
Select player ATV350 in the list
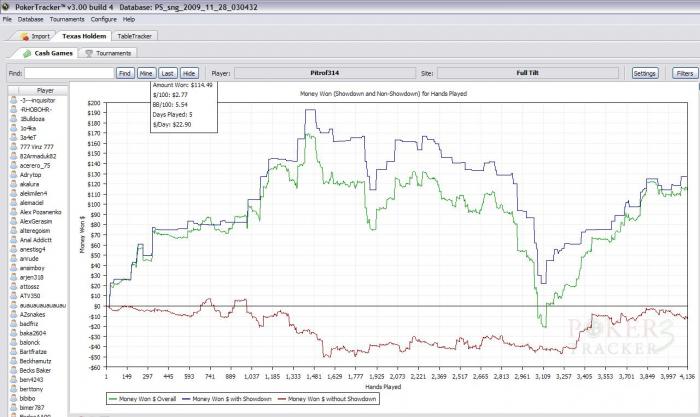30,296
